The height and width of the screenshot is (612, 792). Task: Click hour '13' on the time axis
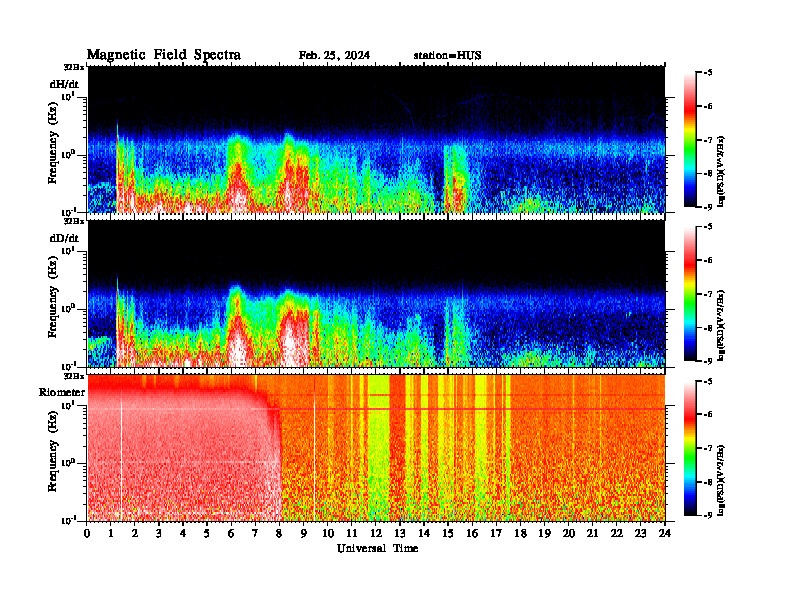400,533
